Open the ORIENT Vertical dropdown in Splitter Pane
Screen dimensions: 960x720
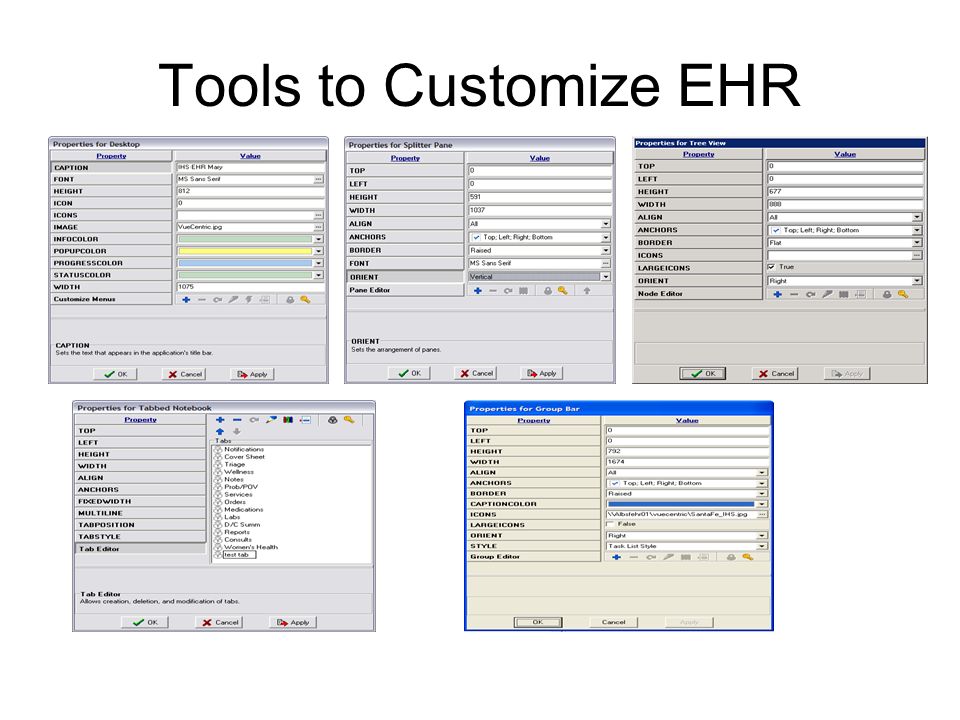pyautogui.click(x=606, y=277)
